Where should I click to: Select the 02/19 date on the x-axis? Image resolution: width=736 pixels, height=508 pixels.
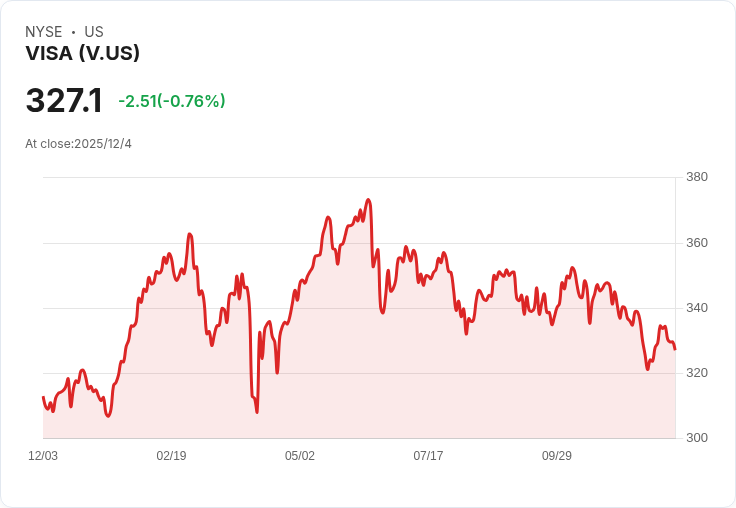coord(171,456)
